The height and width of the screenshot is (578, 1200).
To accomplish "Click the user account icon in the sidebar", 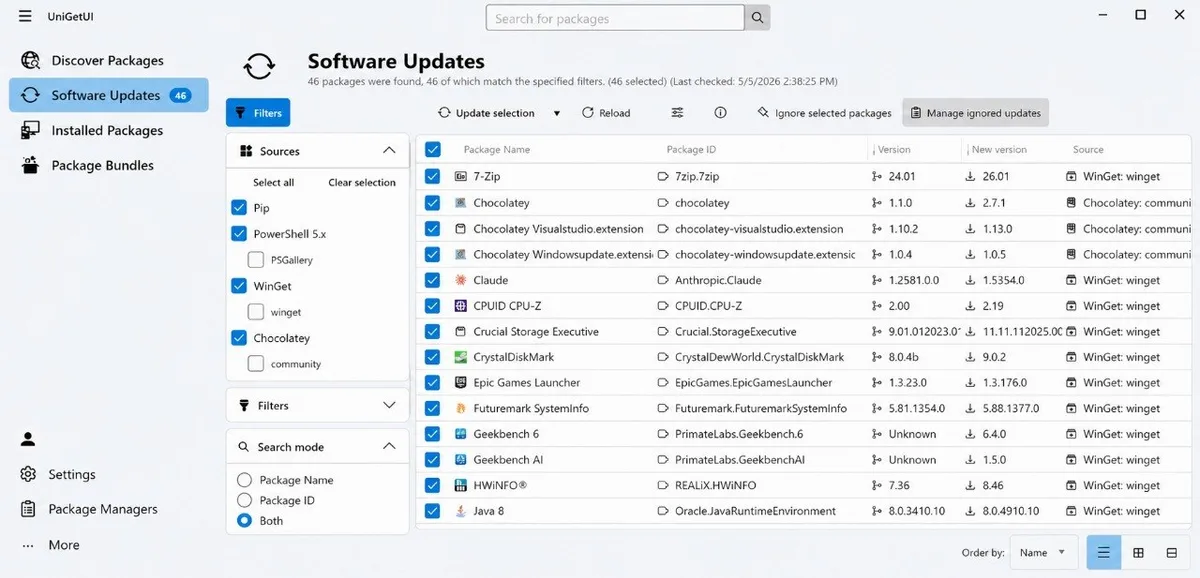I will 28,439.
